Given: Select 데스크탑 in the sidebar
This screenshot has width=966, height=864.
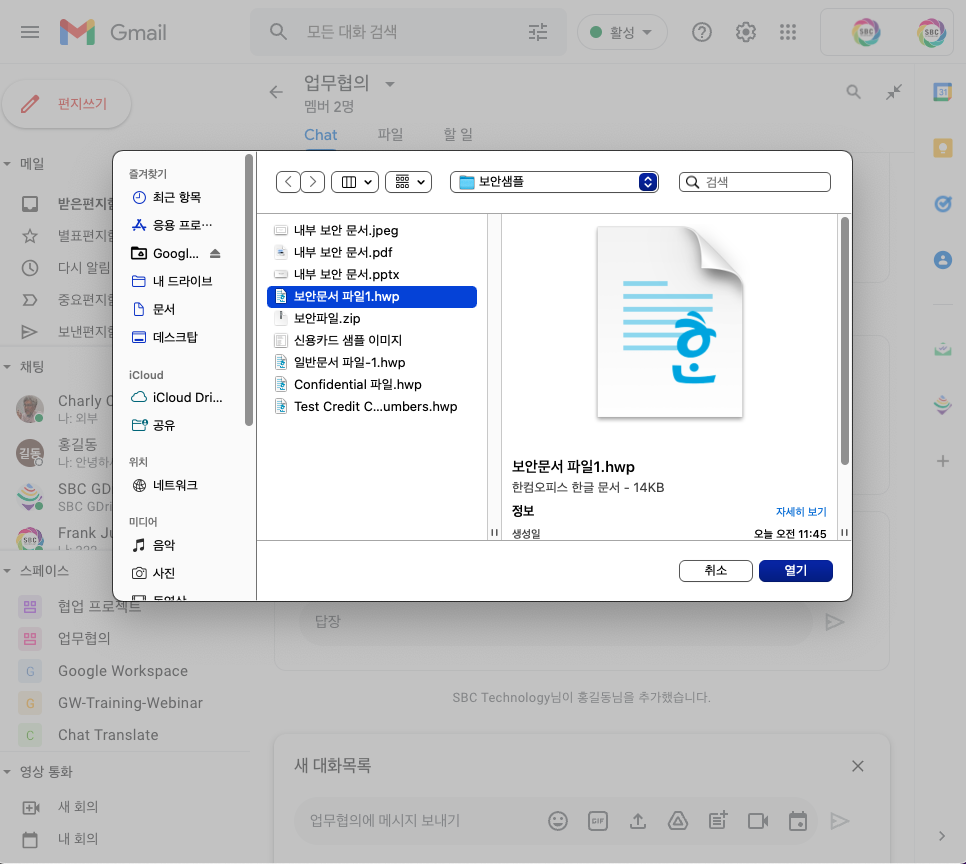Looking at the screenshot, I should tap(175, 337).
